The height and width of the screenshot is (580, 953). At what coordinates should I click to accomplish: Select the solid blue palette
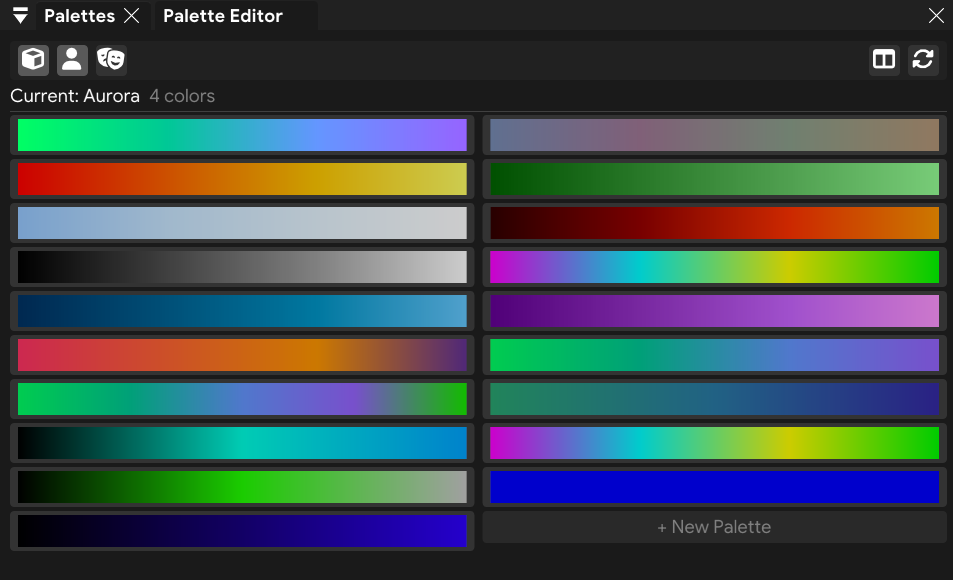(714, 487)
